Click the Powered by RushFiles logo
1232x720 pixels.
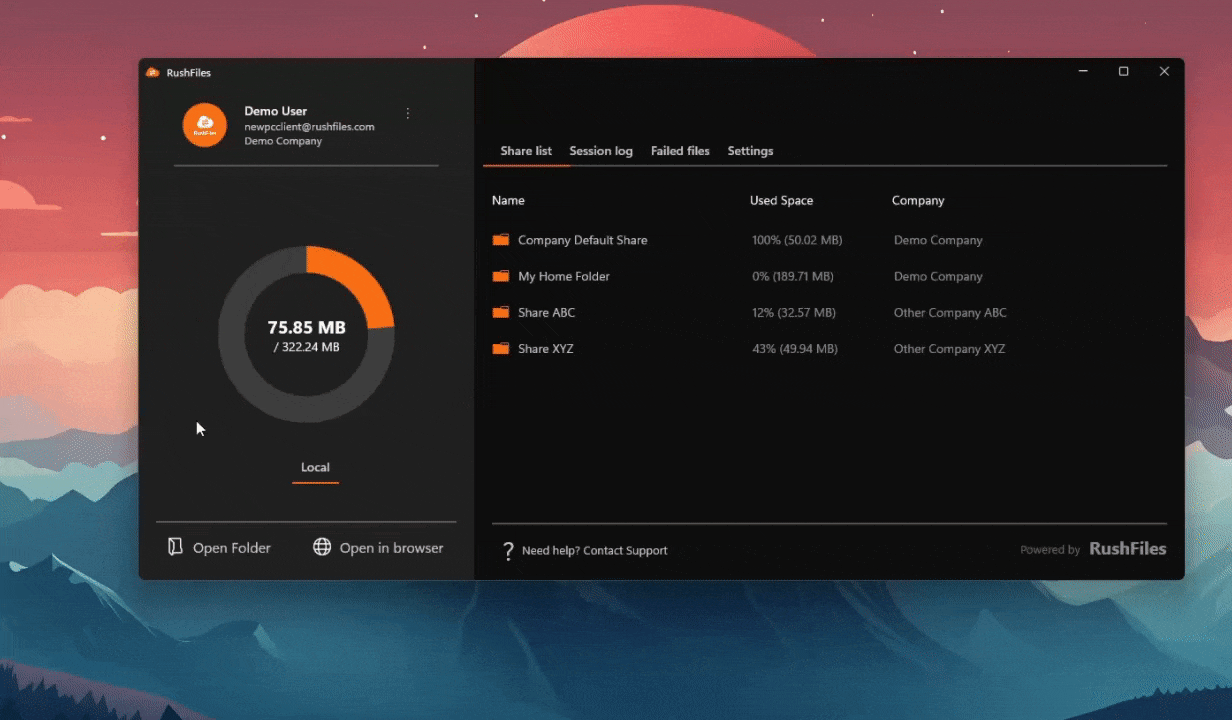(1093, 549)
